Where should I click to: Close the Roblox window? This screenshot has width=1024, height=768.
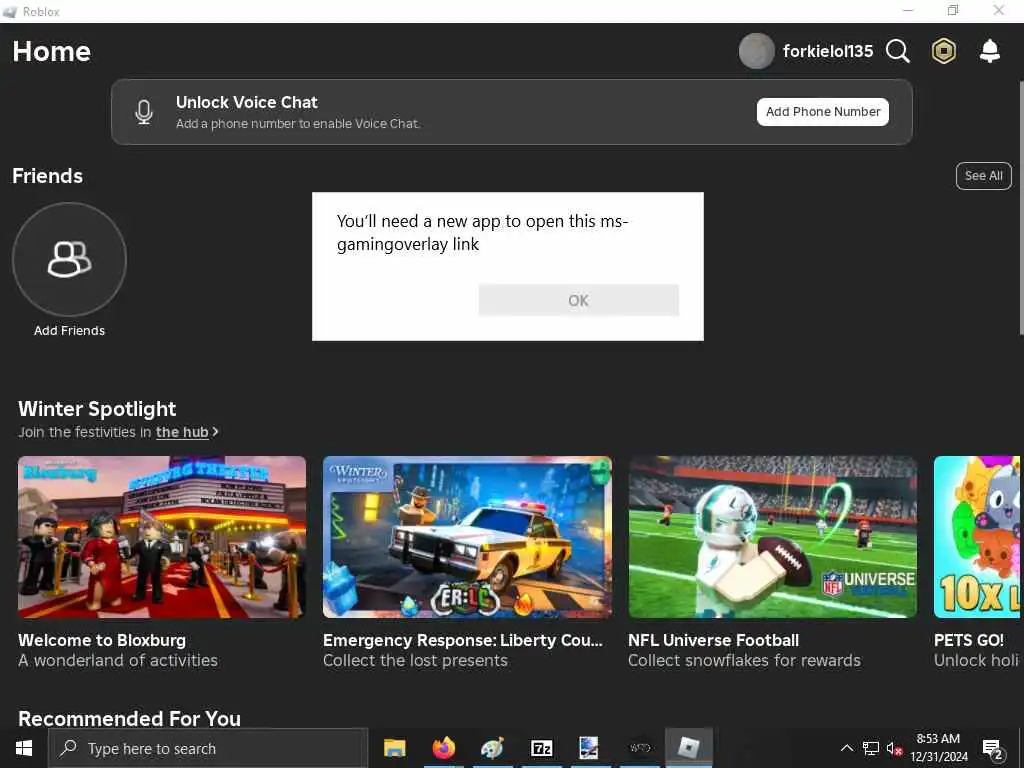(999, 10)
